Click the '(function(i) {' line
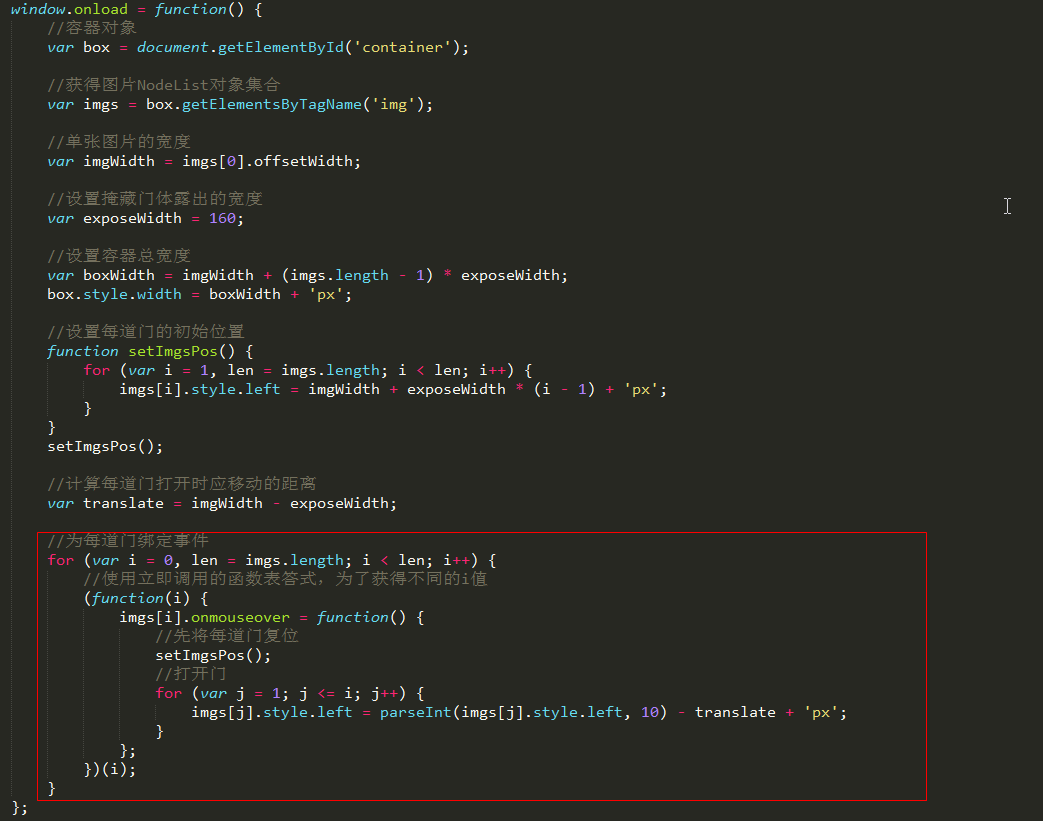The image size is (1043, 821). 146,598
